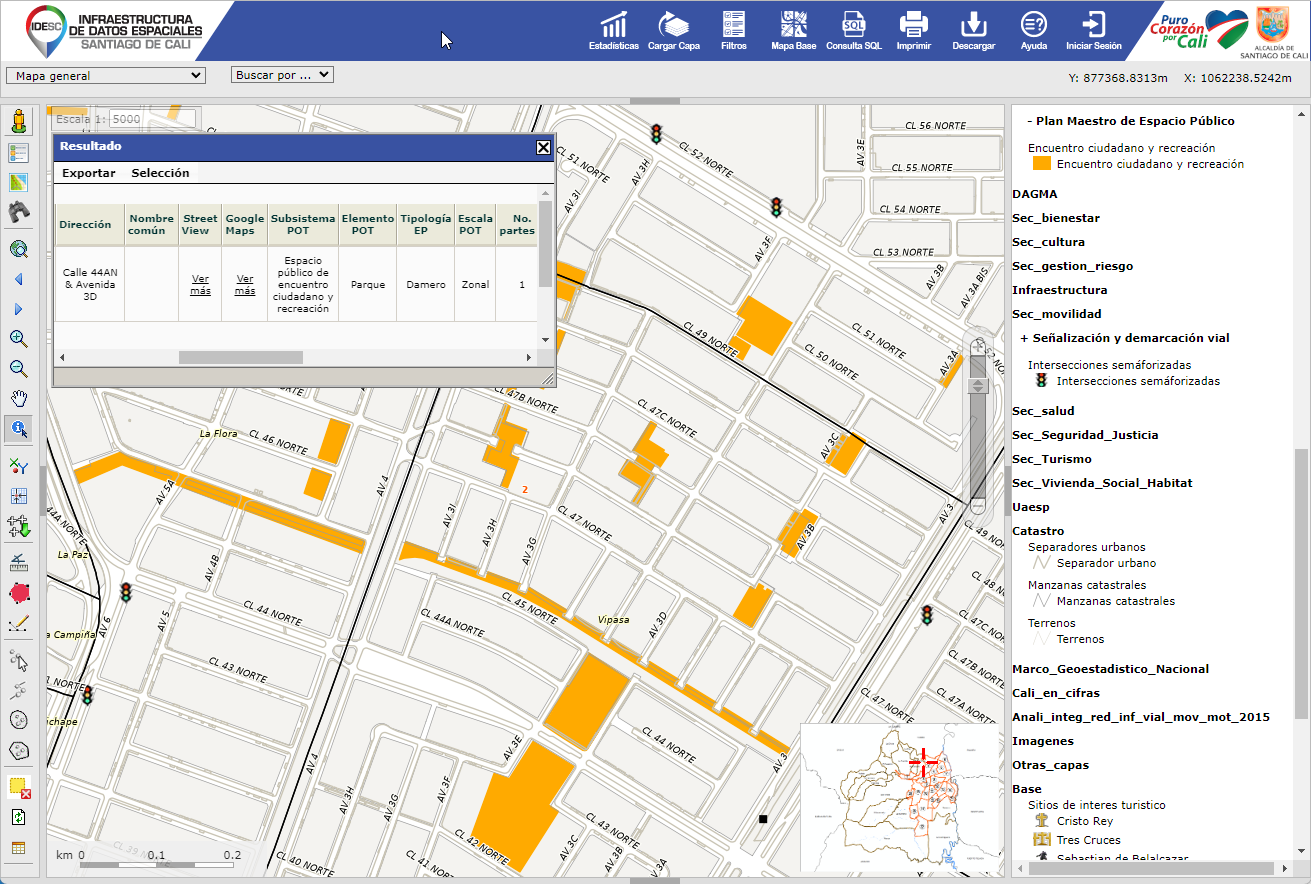Expand the Imagenes layer group
Screen dimensions: 1311x884
pyautogui.click(x=1043, y=741)
